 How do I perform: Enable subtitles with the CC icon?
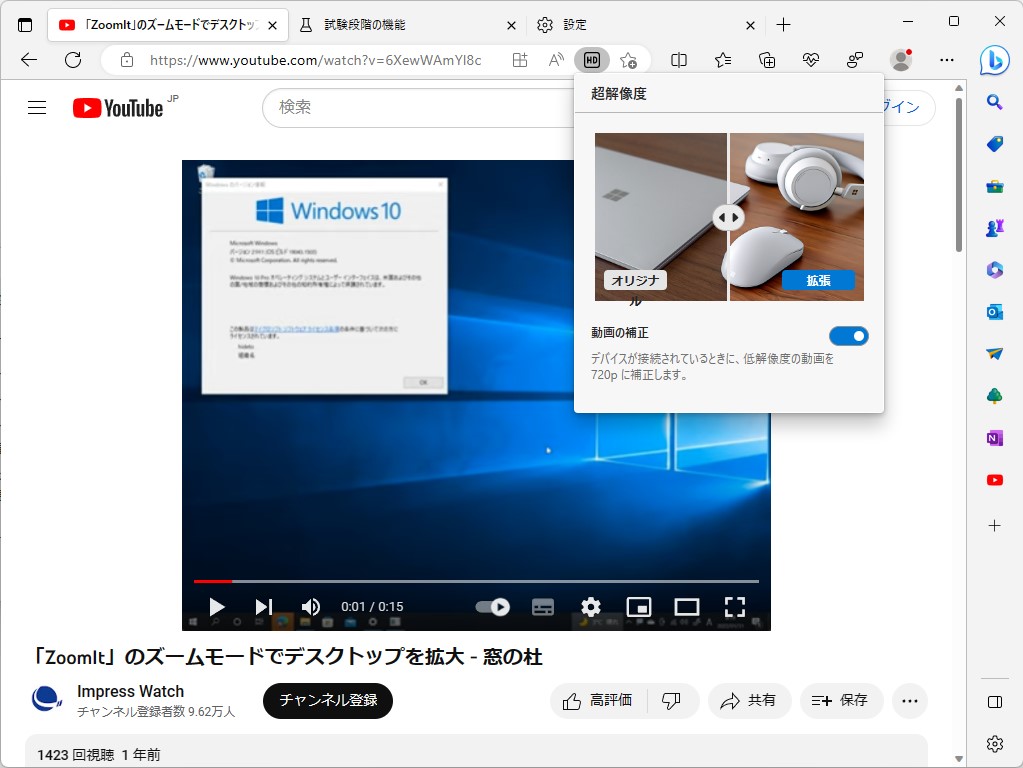point(541,606)
